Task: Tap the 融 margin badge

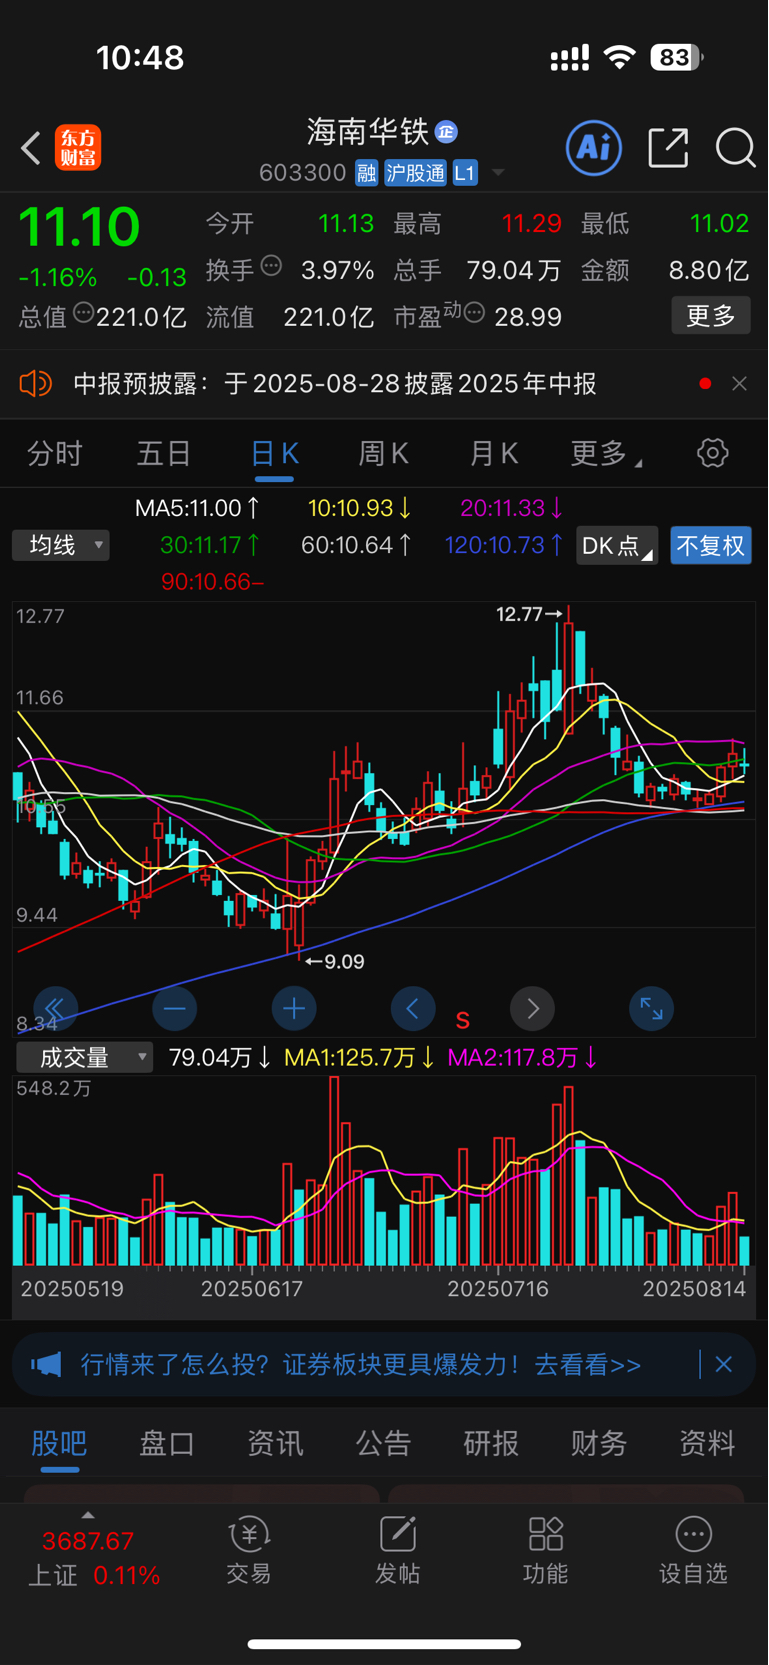Action: (366, 173)
